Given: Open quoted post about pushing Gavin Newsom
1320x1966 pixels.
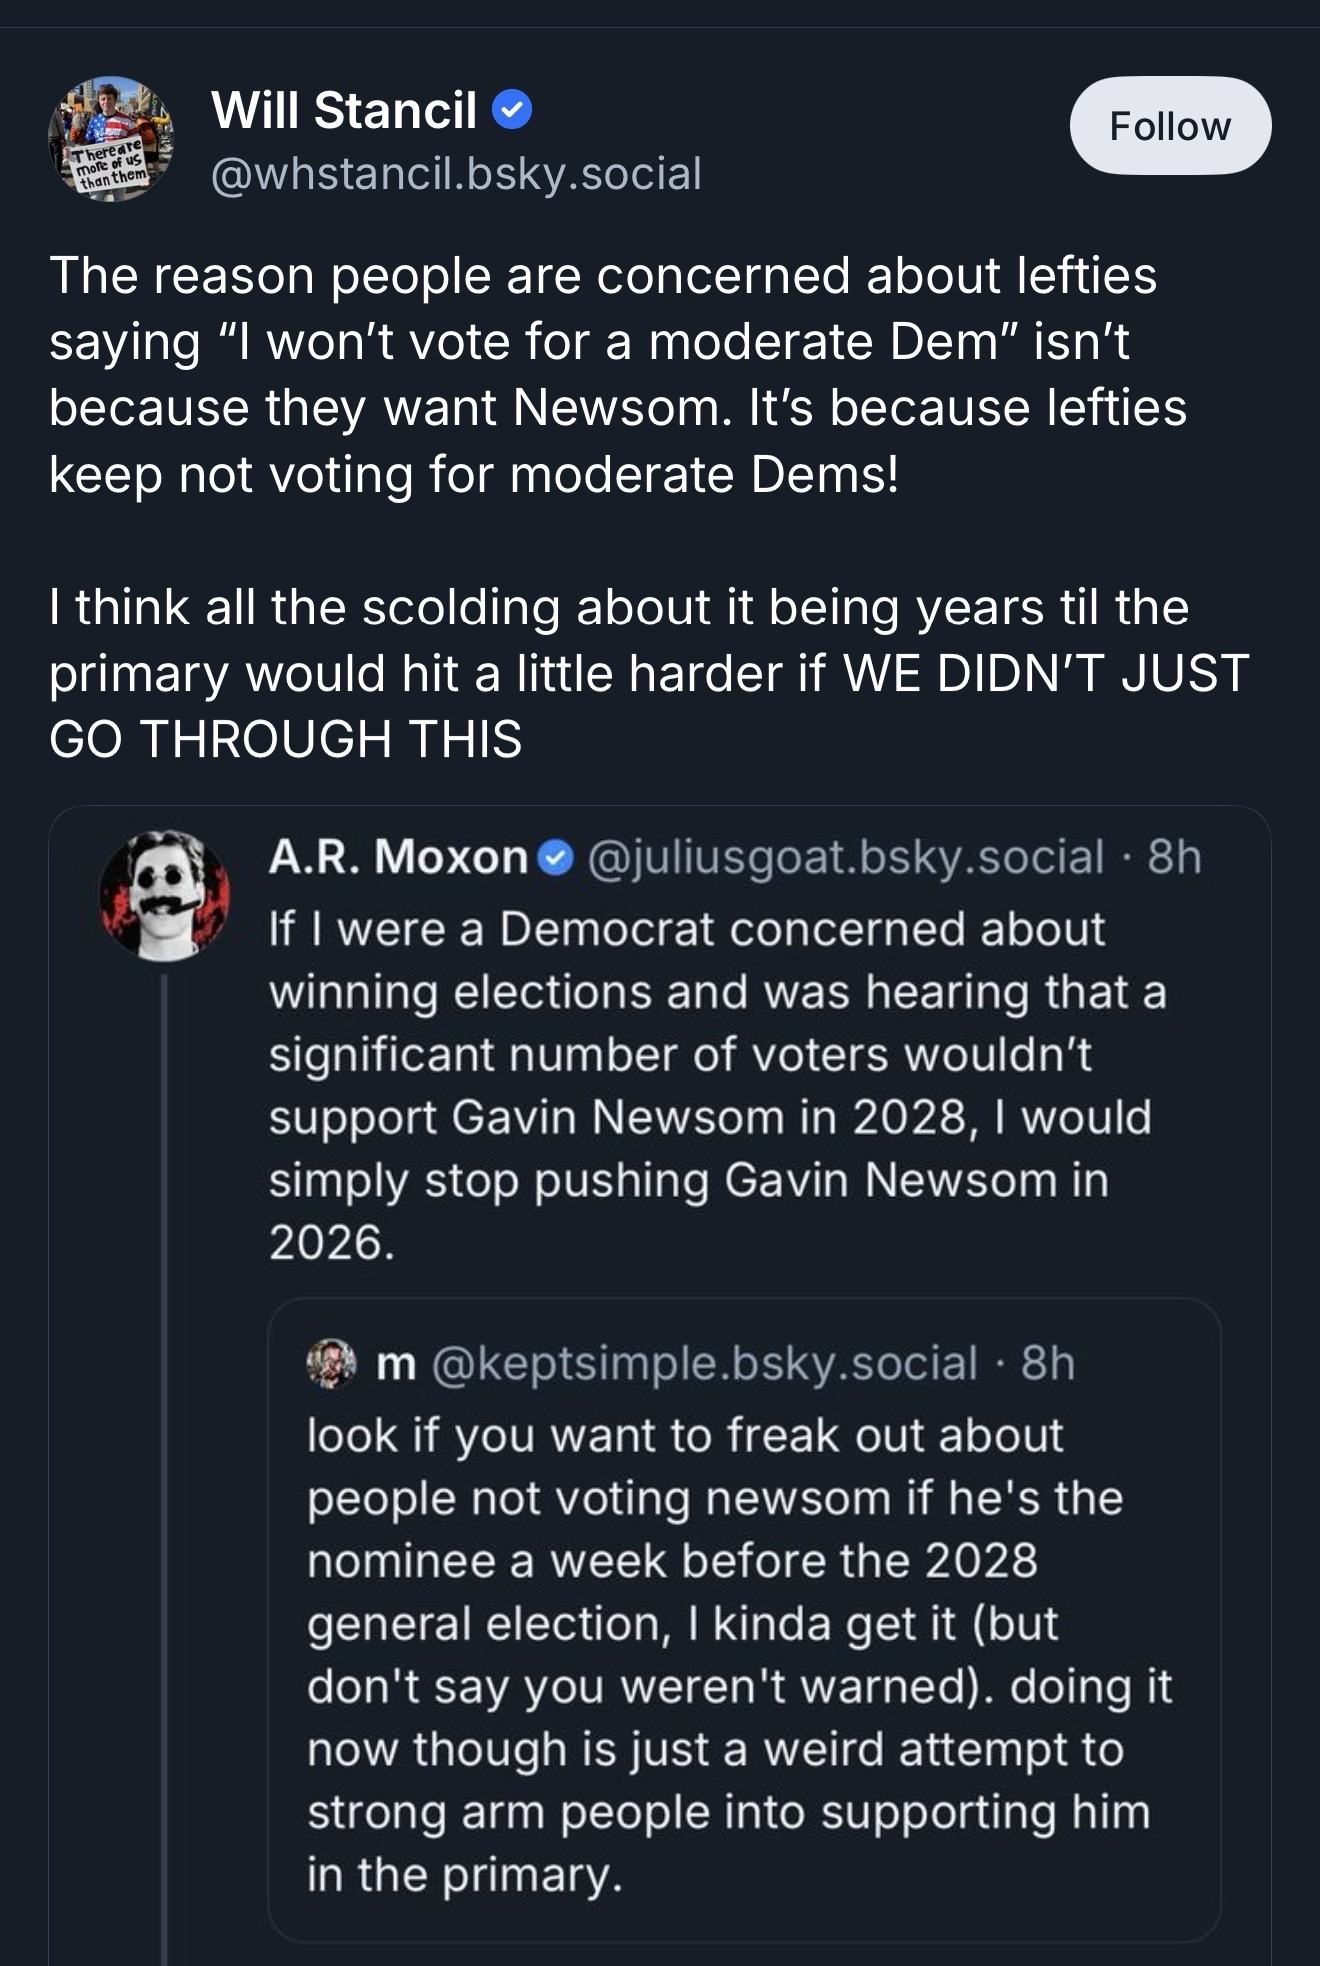Looking at the screenshot, I should point(710,1086).
